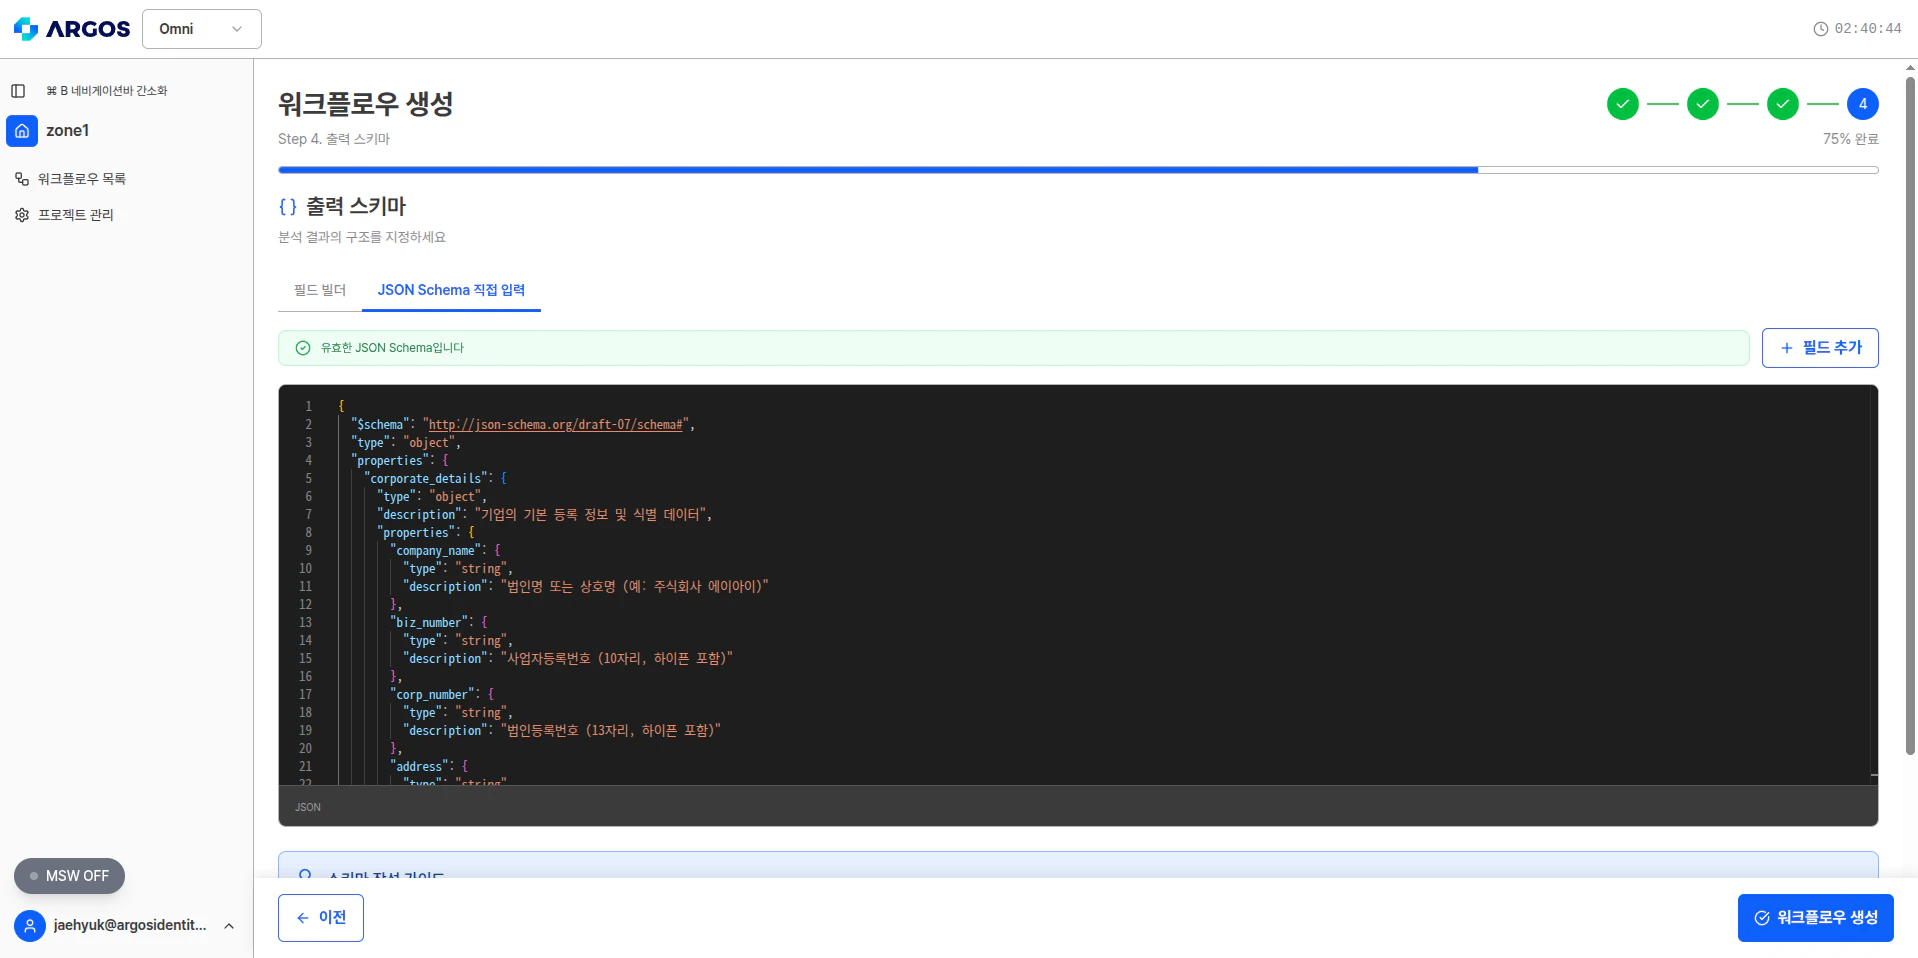Click the "corp_number" key in editor
1918x958 pixels.
(x=433, y=695)
